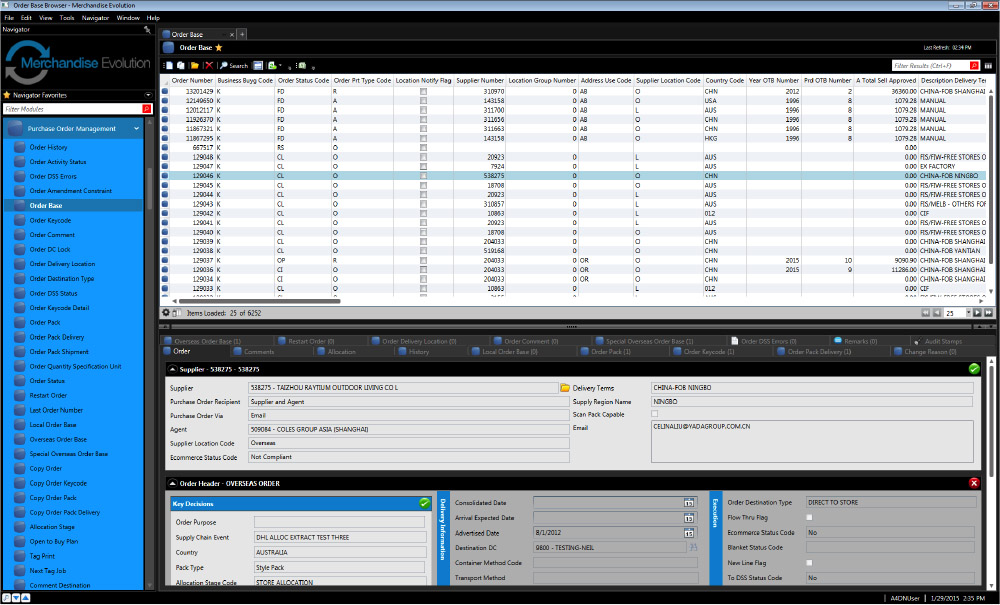
Task: Collapse the Order Header section
Action: [172, 483]
